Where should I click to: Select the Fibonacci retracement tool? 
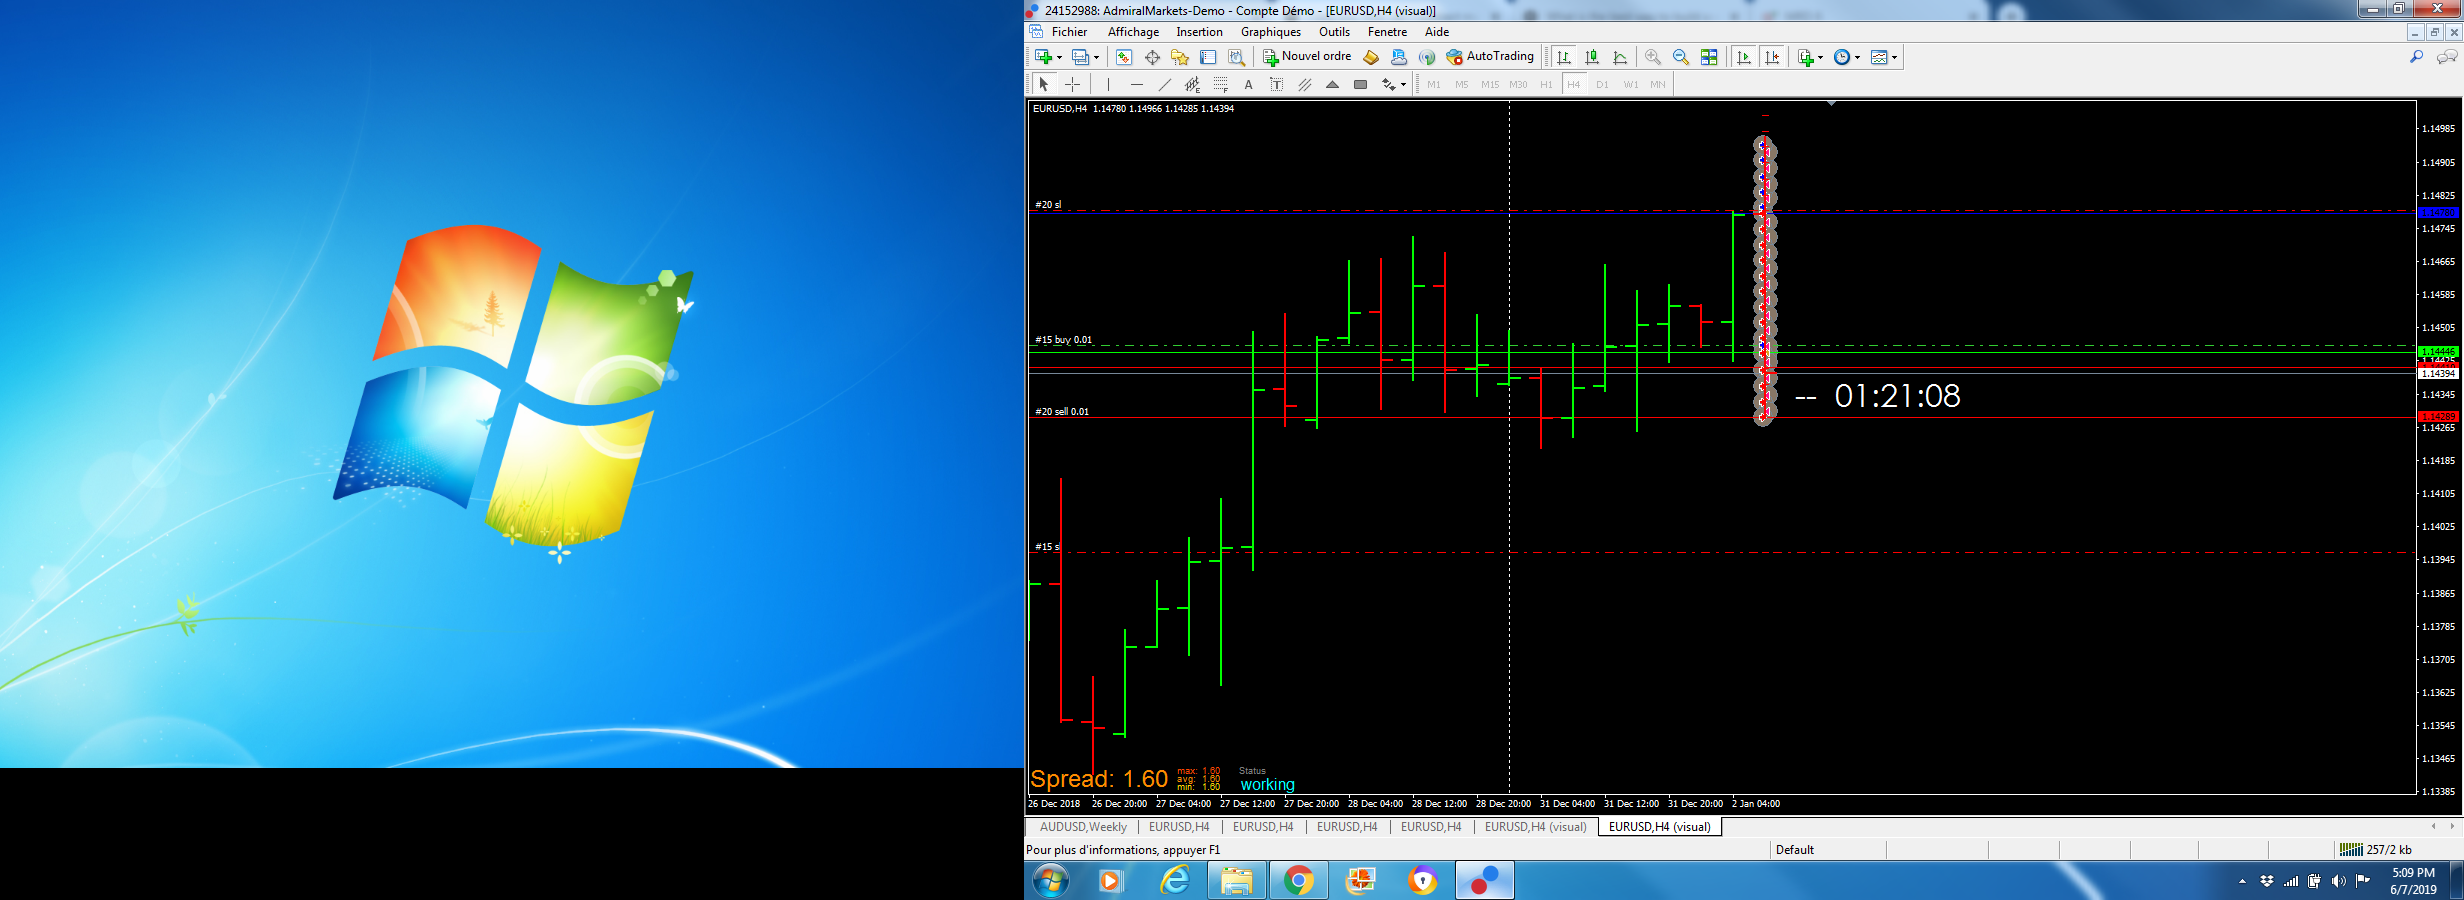tap(1220, 84)
